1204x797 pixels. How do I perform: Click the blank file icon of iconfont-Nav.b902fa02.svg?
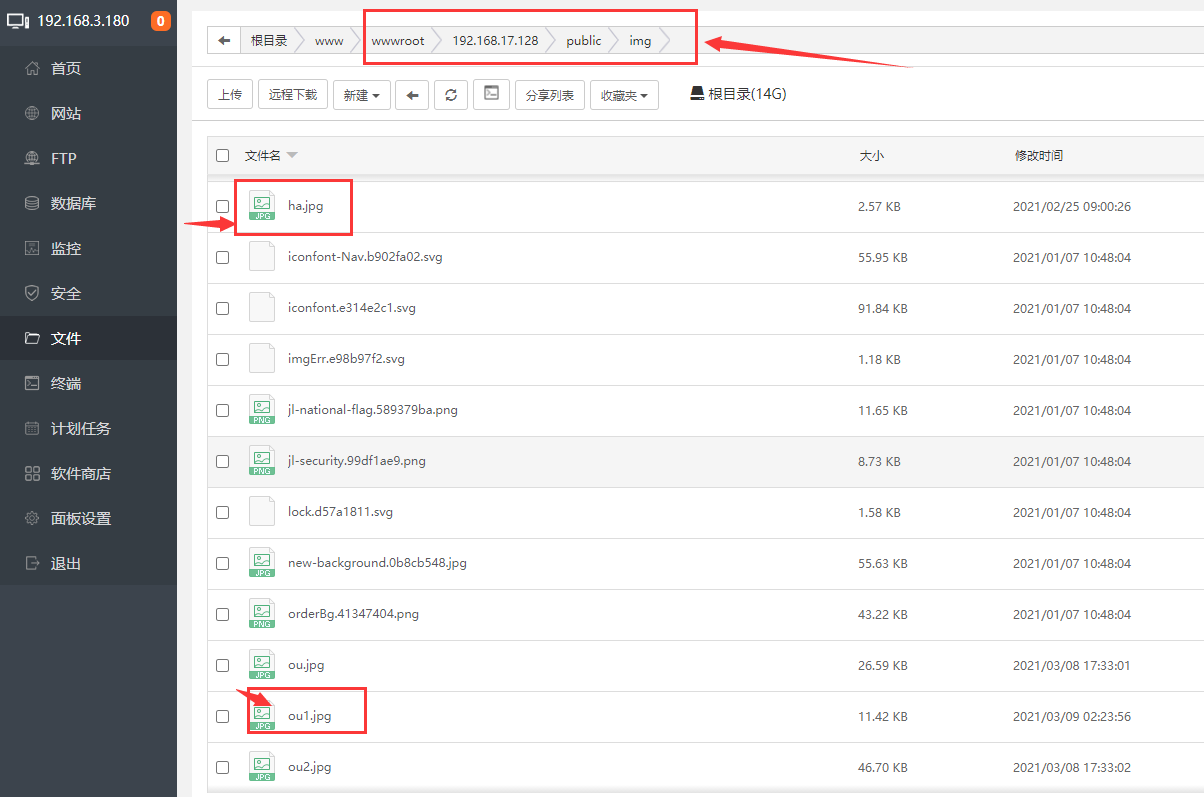tap(262, 257)
